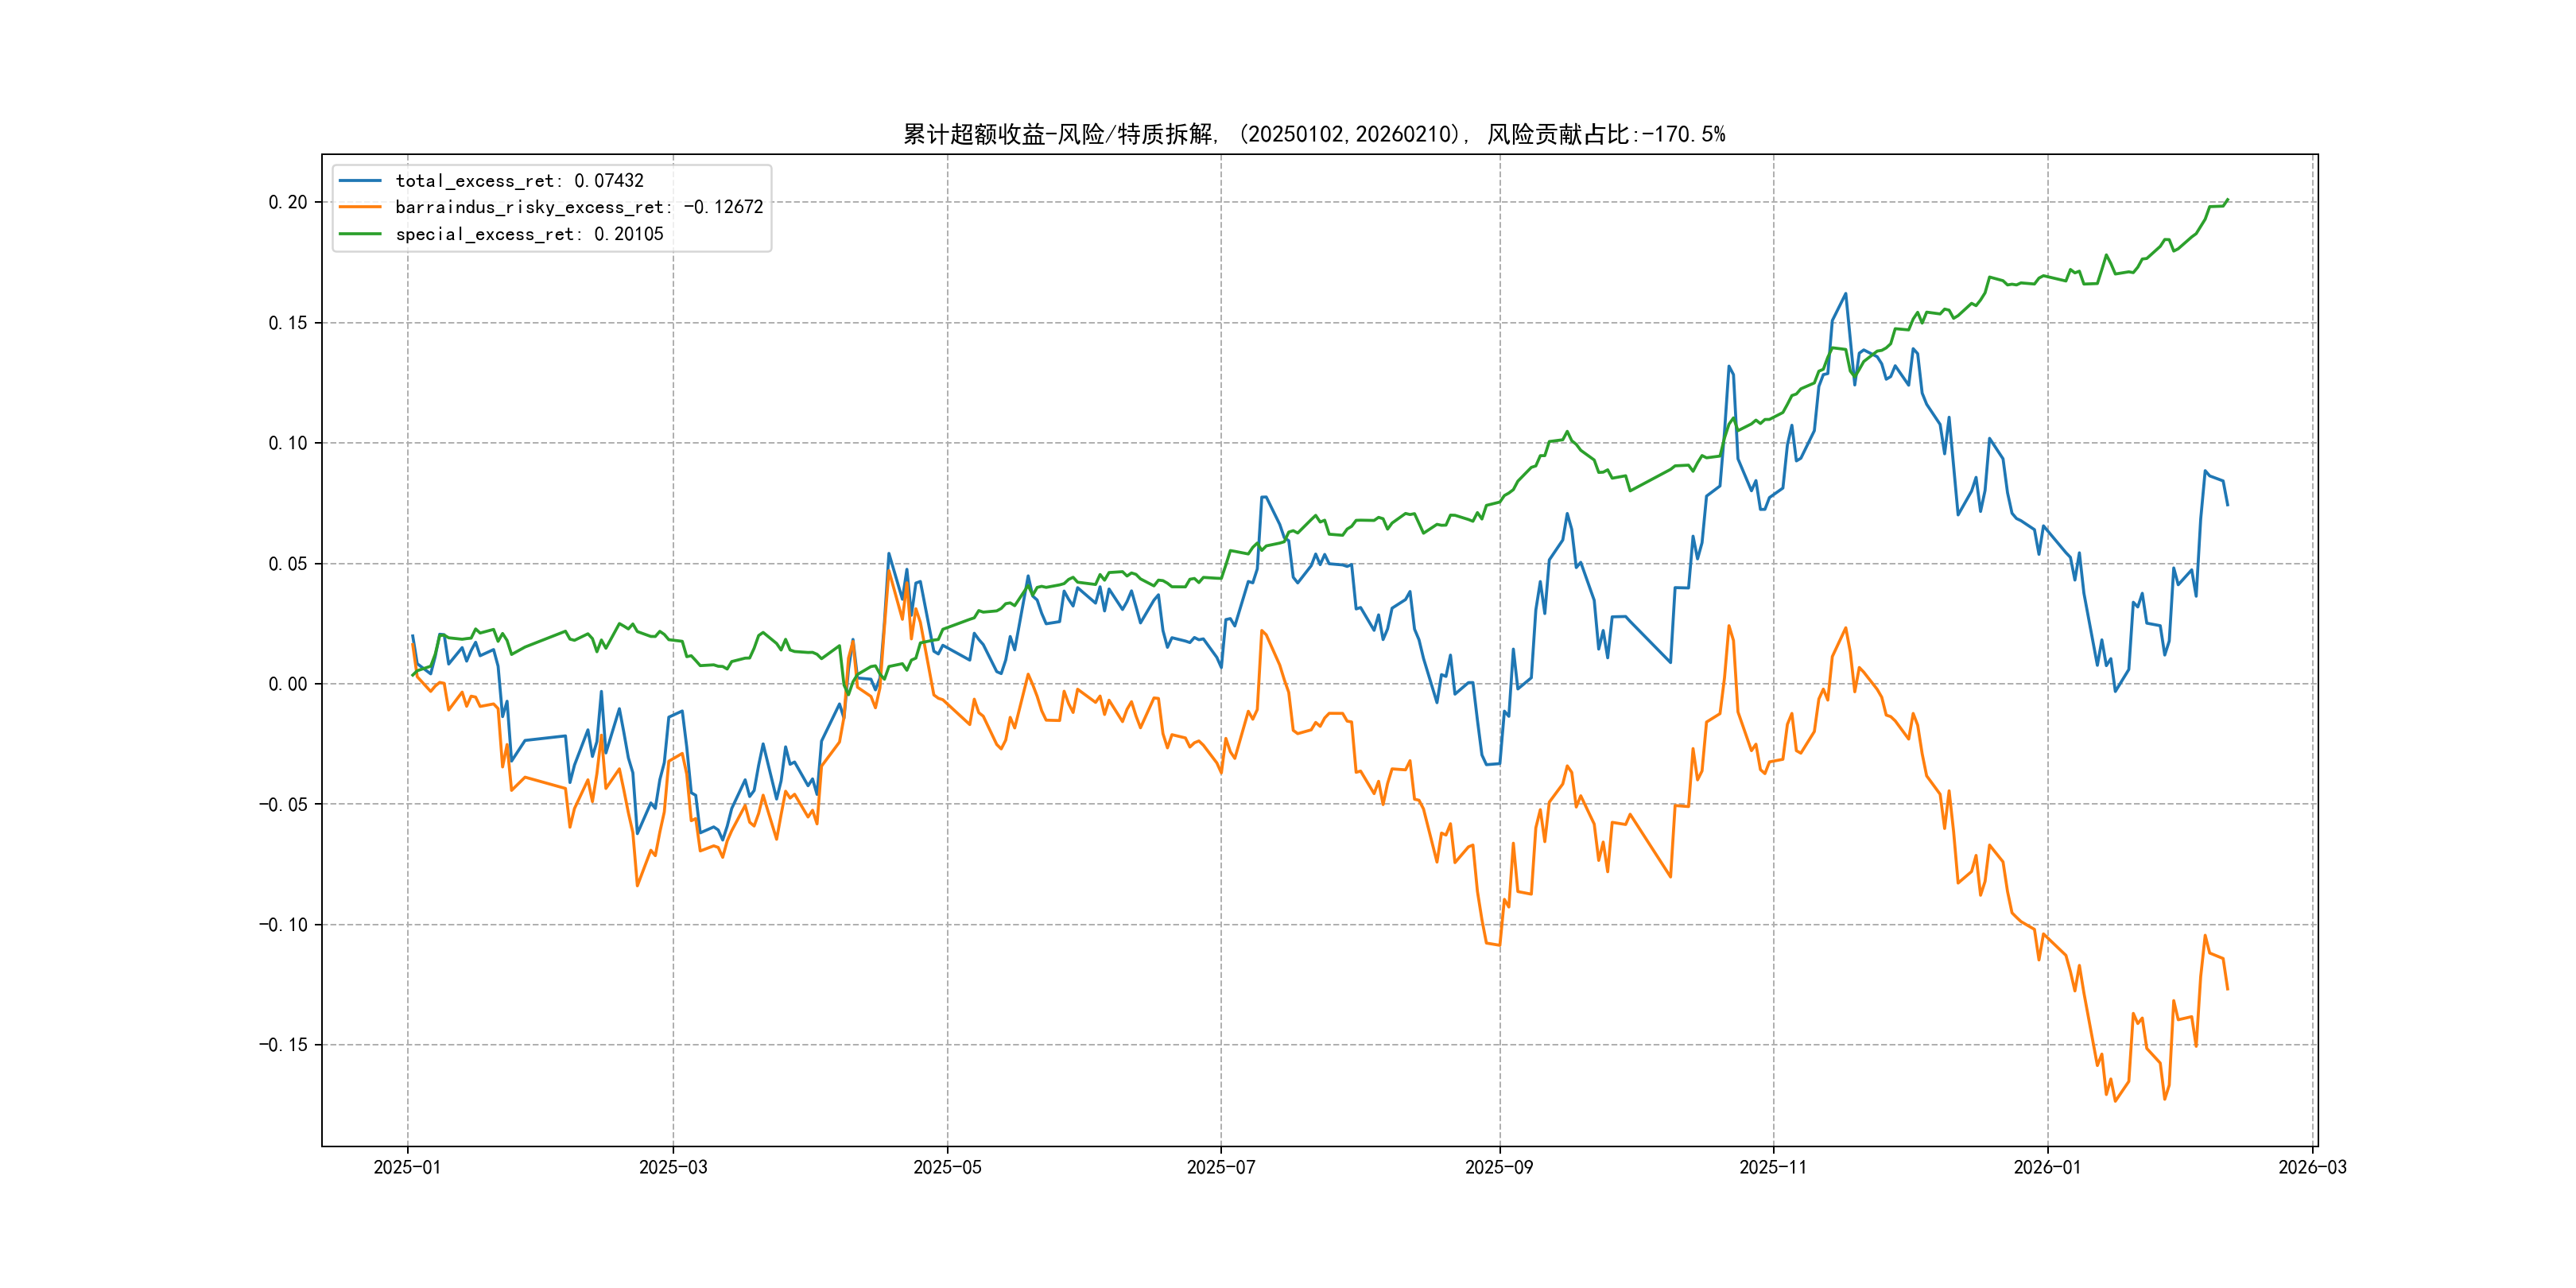Click the 2026-01 x-axis tick label

[x=2047, y=1167]
